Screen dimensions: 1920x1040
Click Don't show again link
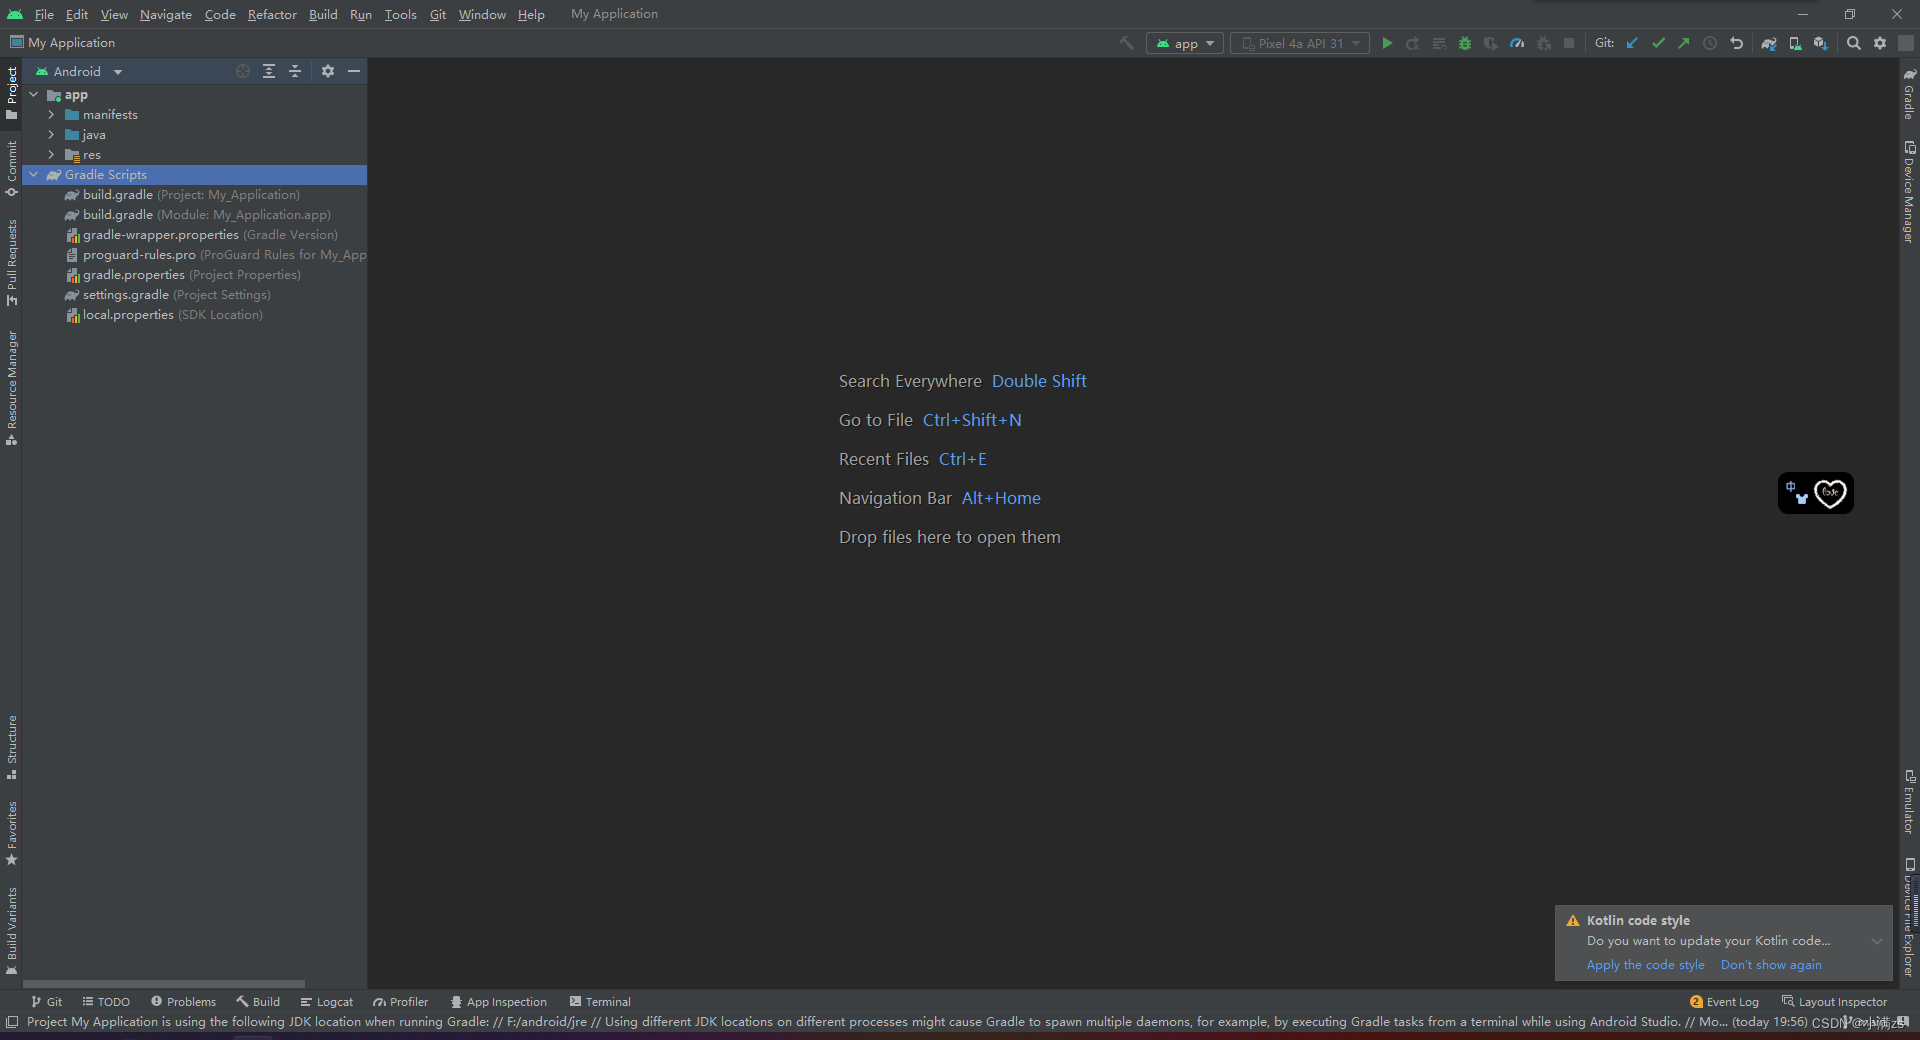(x=1771, y=965)
